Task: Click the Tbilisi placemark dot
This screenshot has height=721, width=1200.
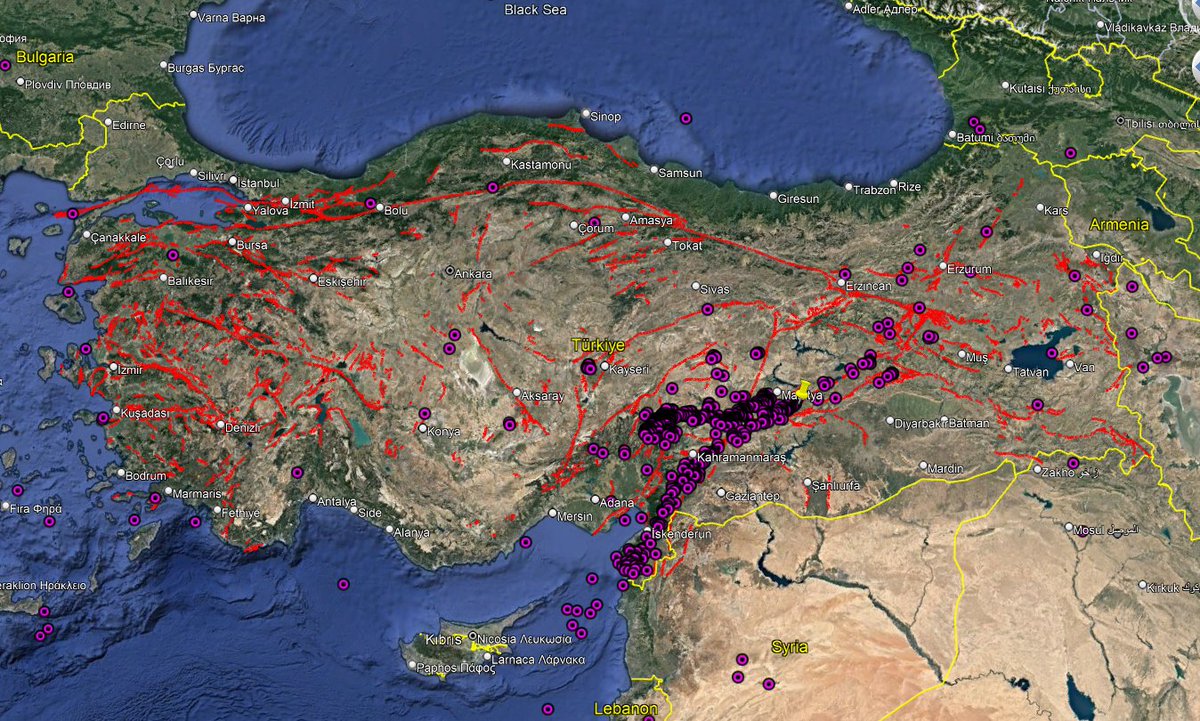Action: (1120, 123)
